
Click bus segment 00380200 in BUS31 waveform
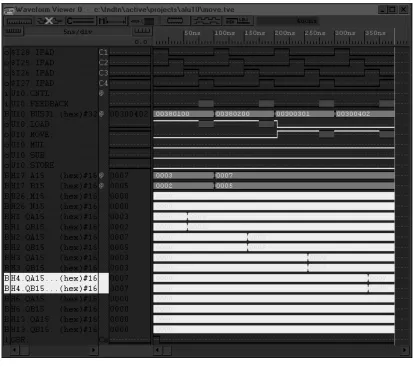click(x=244, y=114)
